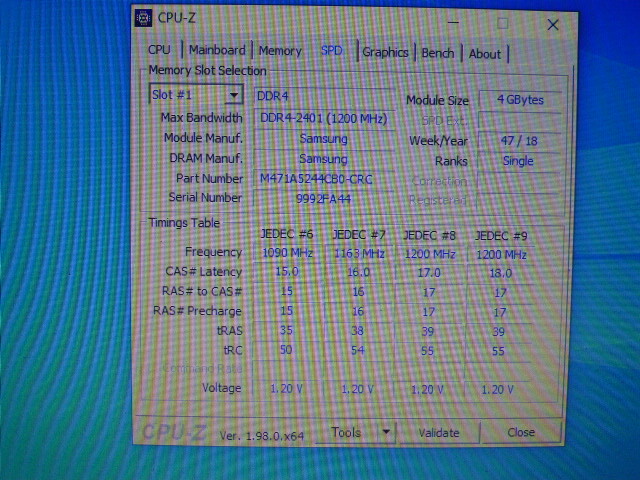The height and width of the screenshot is (480, 640).
Task: Click CAS# Latency value 17.0
Action: 429,273
